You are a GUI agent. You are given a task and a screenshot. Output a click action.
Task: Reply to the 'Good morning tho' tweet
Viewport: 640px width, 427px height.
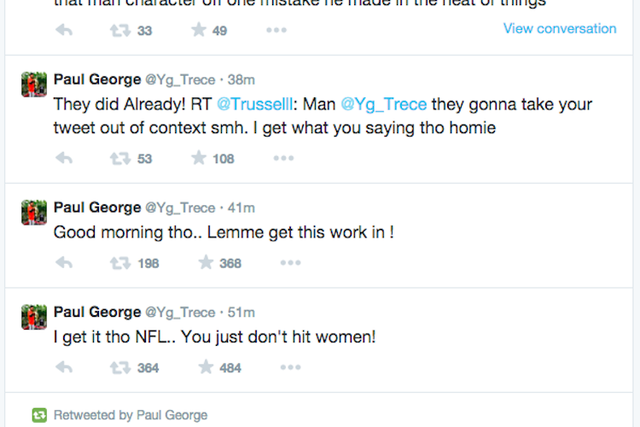coord(64,262)
